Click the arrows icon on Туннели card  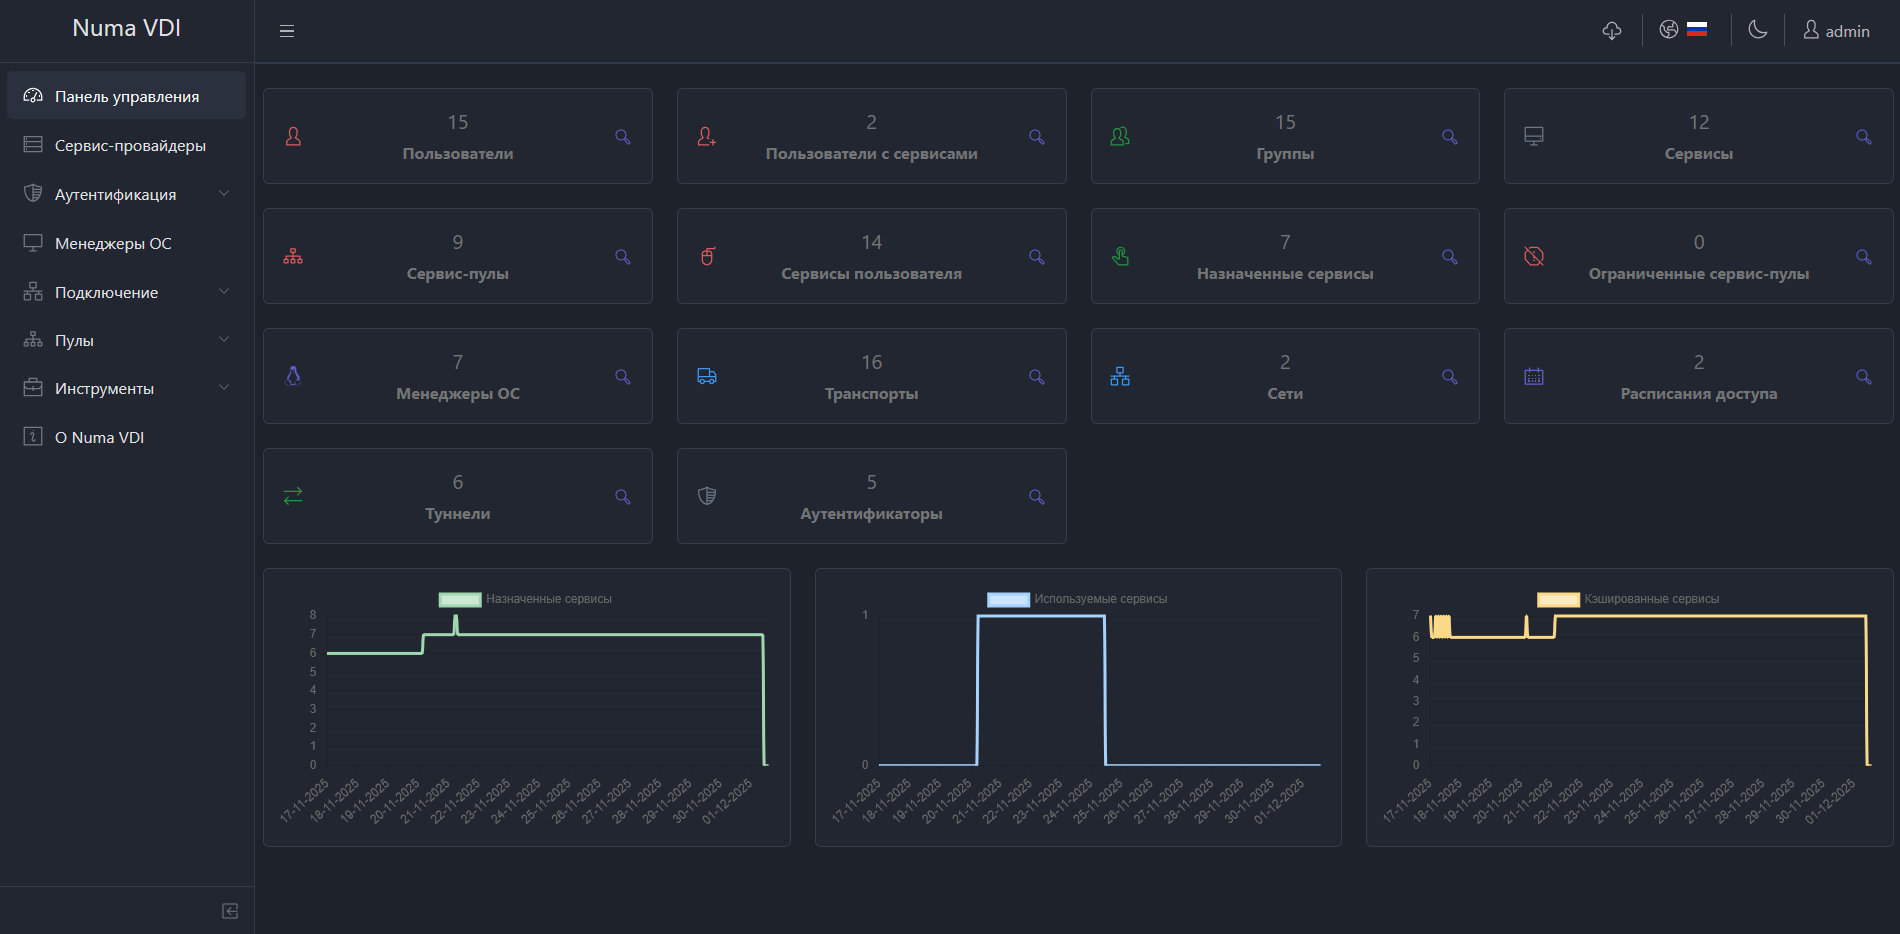pos(293,496)
